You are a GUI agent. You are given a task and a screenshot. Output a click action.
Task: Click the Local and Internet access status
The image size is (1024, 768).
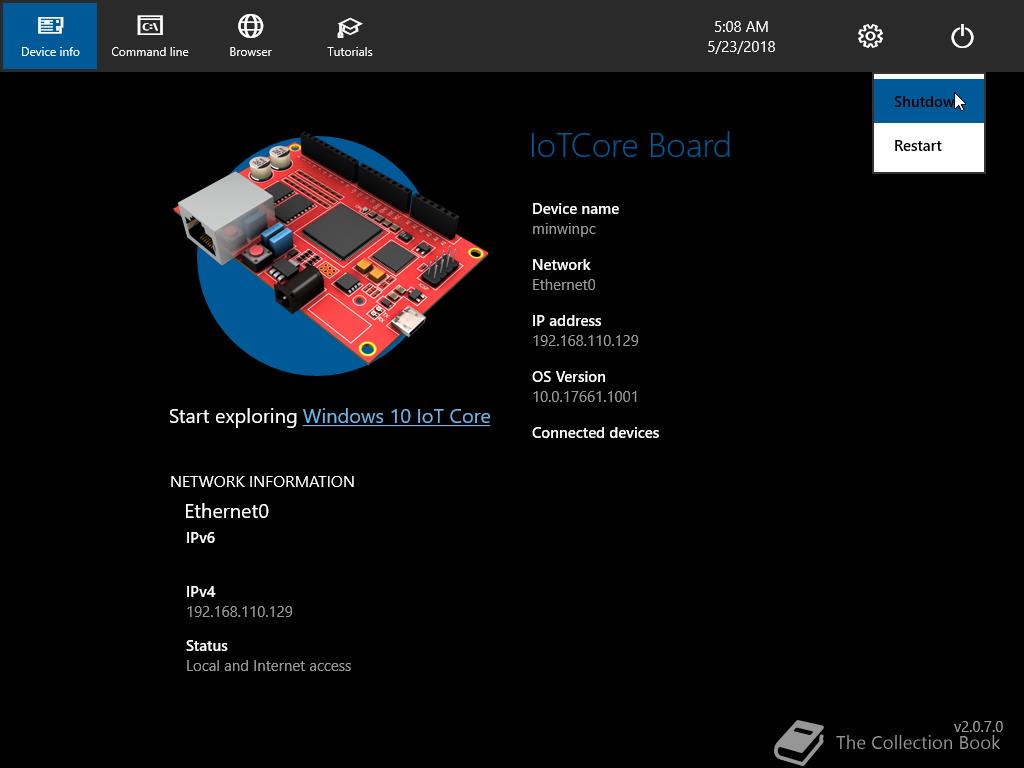coord(268,666)
